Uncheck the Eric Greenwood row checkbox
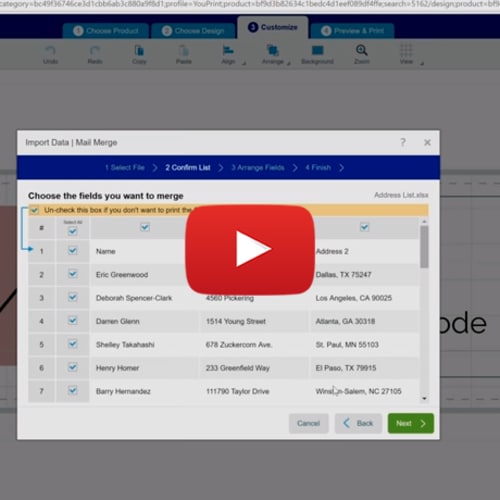This screenshot has height=500, width=500. pos(72,274)
